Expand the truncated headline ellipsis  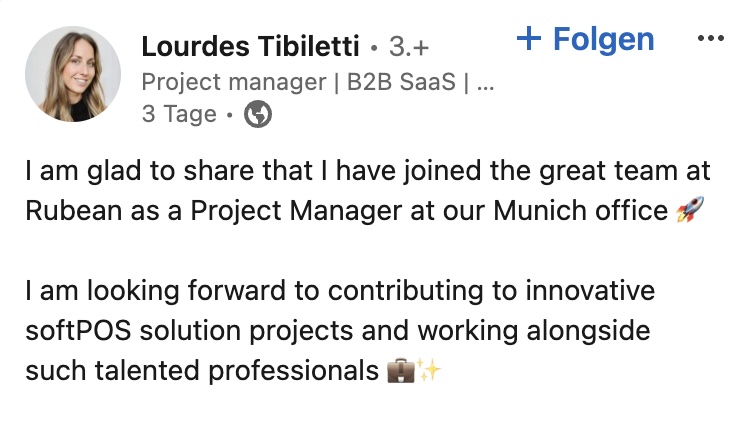(x=486, y=83)
